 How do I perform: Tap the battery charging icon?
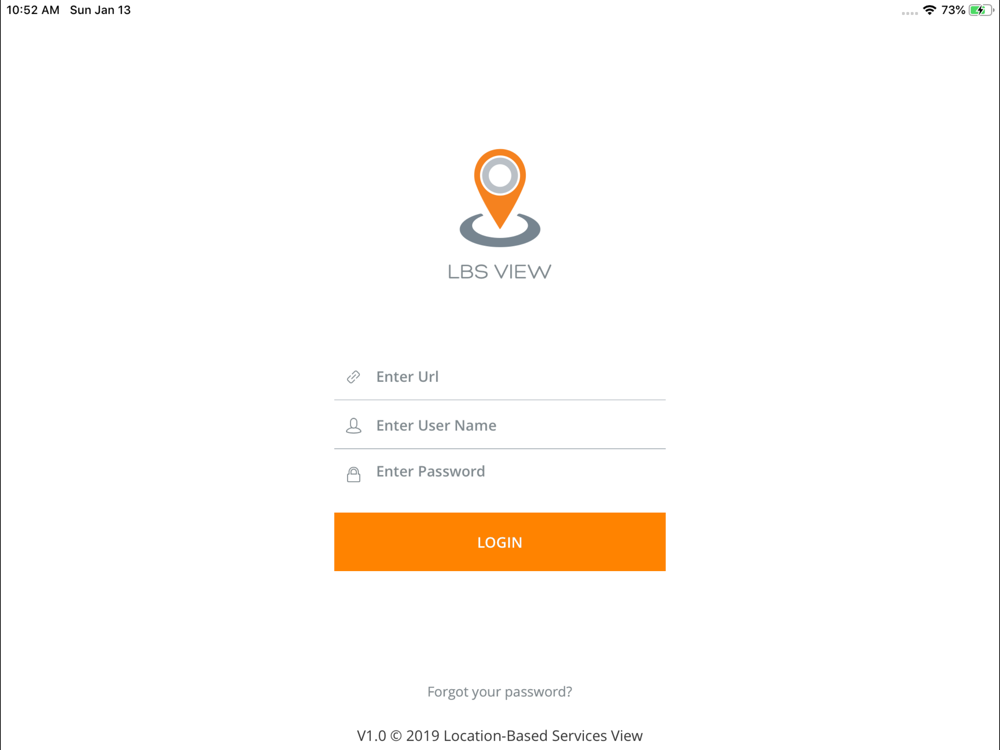pos(980,10)
